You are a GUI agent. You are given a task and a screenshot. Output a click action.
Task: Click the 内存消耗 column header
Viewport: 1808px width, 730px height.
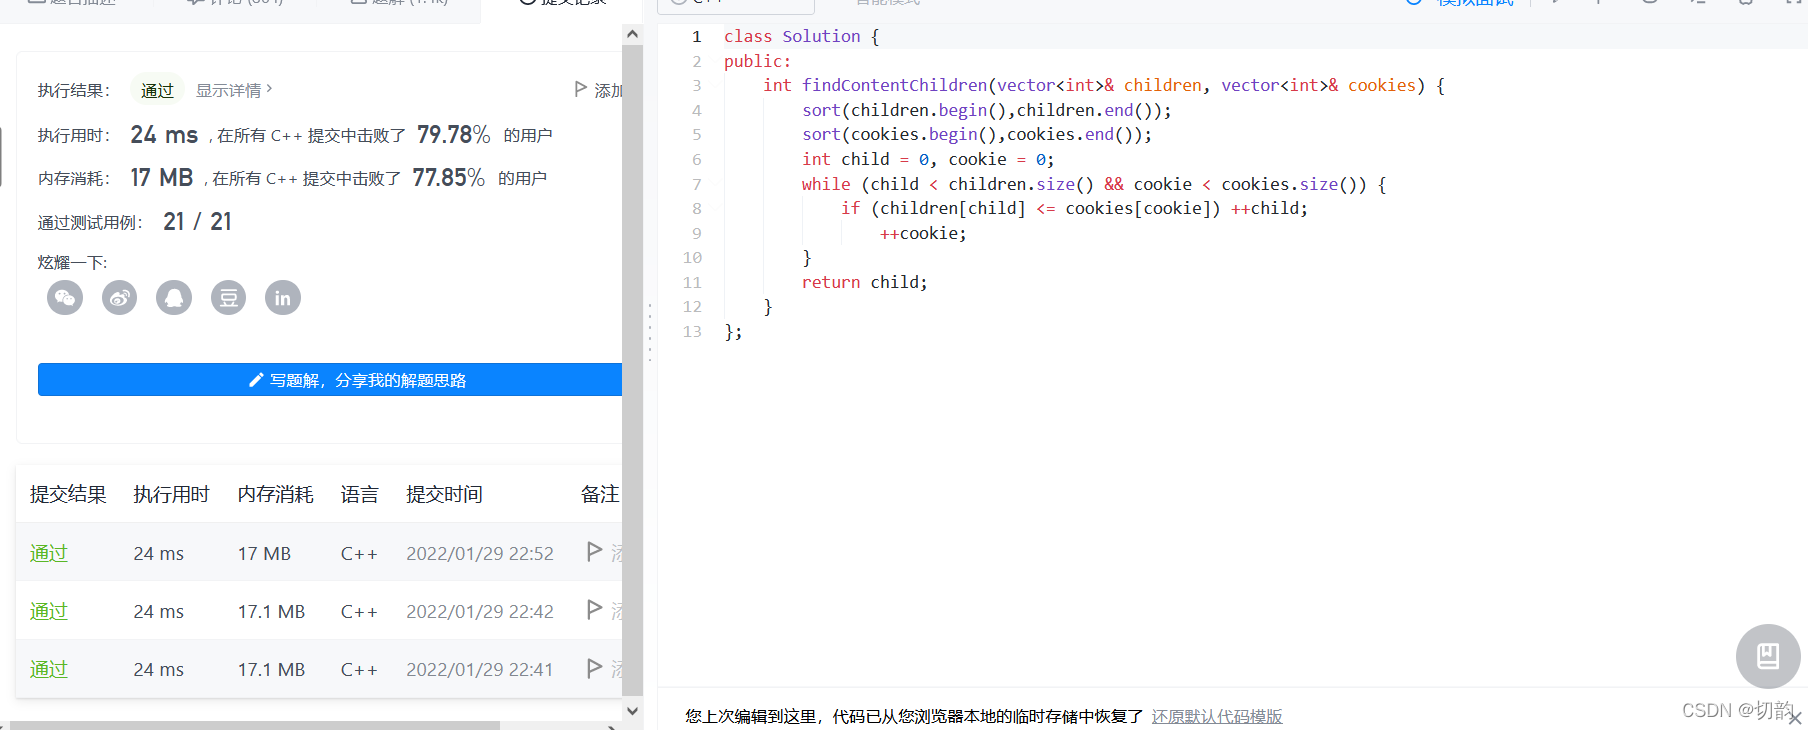276,494
